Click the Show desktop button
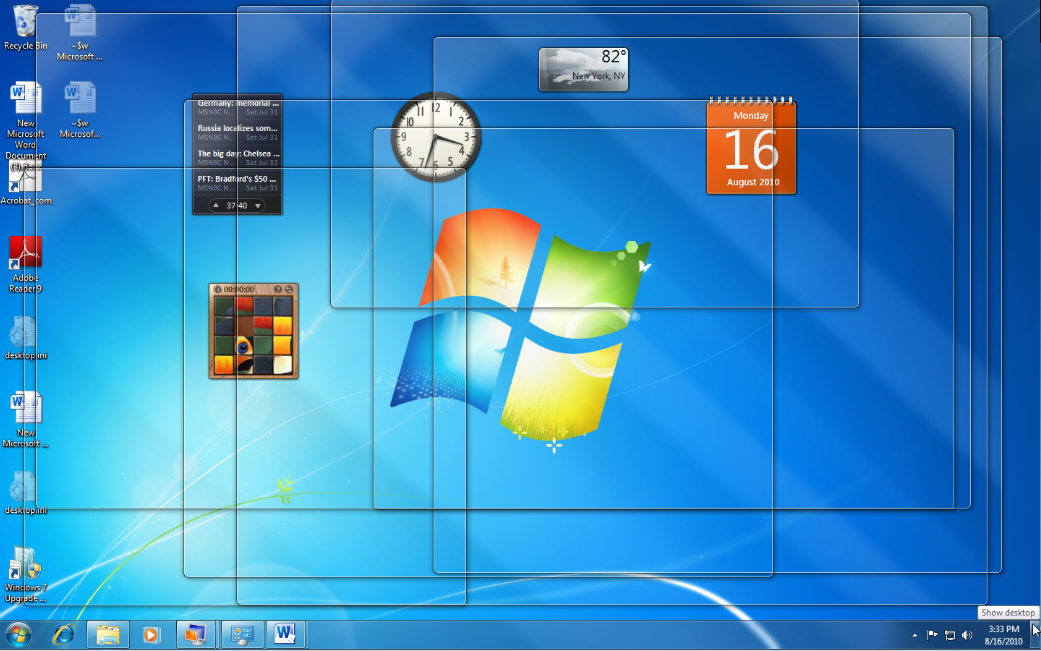Viewport: 1041px width, 651px height. [1036, 635]
